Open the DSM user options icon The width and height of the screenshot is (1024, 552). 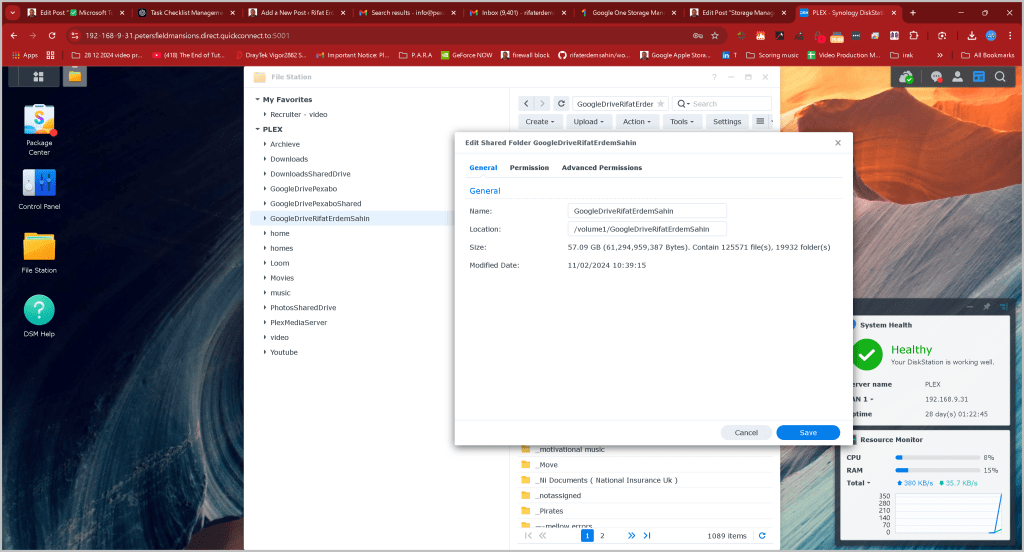tap(957, 77)
